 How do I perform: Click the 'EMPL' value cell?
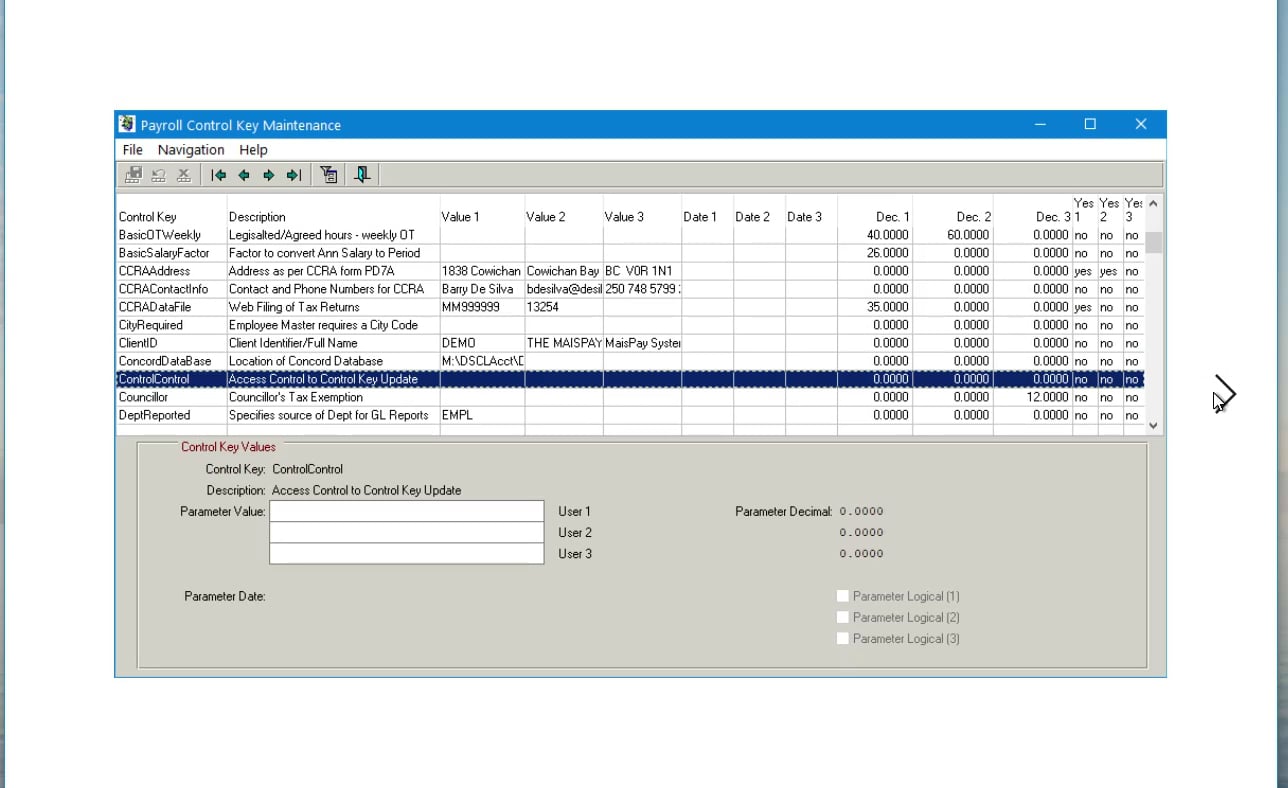482,415
